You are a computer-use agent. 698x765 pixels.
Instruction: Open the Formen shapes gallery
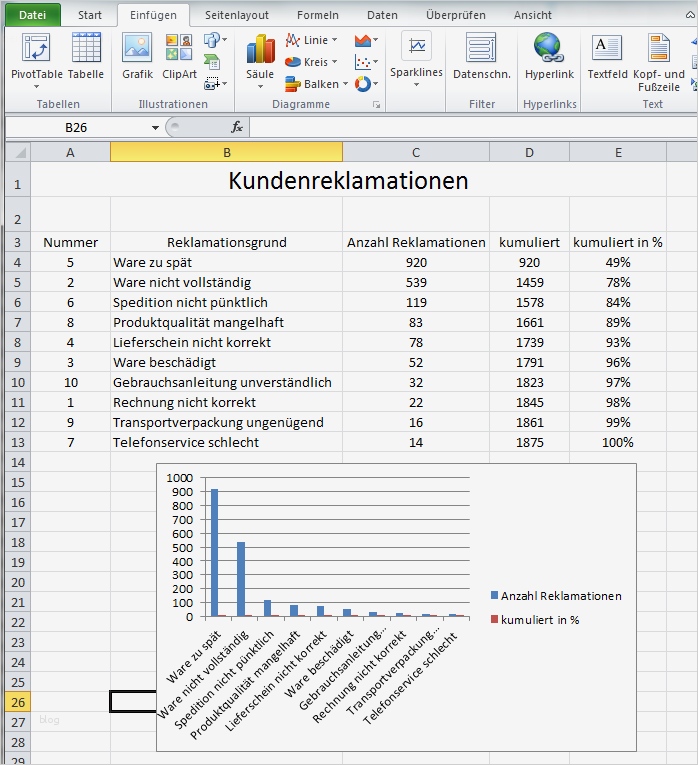[212, 40]
